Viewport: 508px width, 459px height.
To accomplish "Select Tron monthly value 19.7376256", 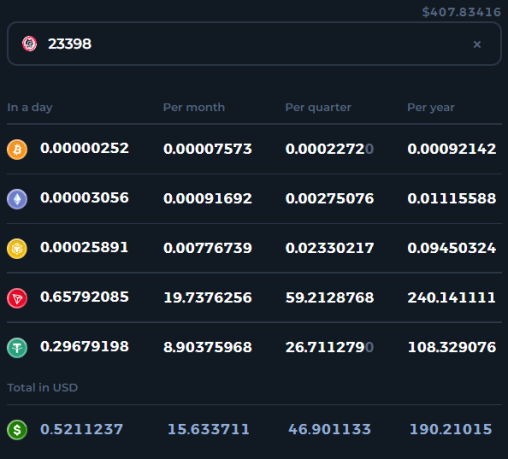I will pyautogui.click(x=208, y=298).
